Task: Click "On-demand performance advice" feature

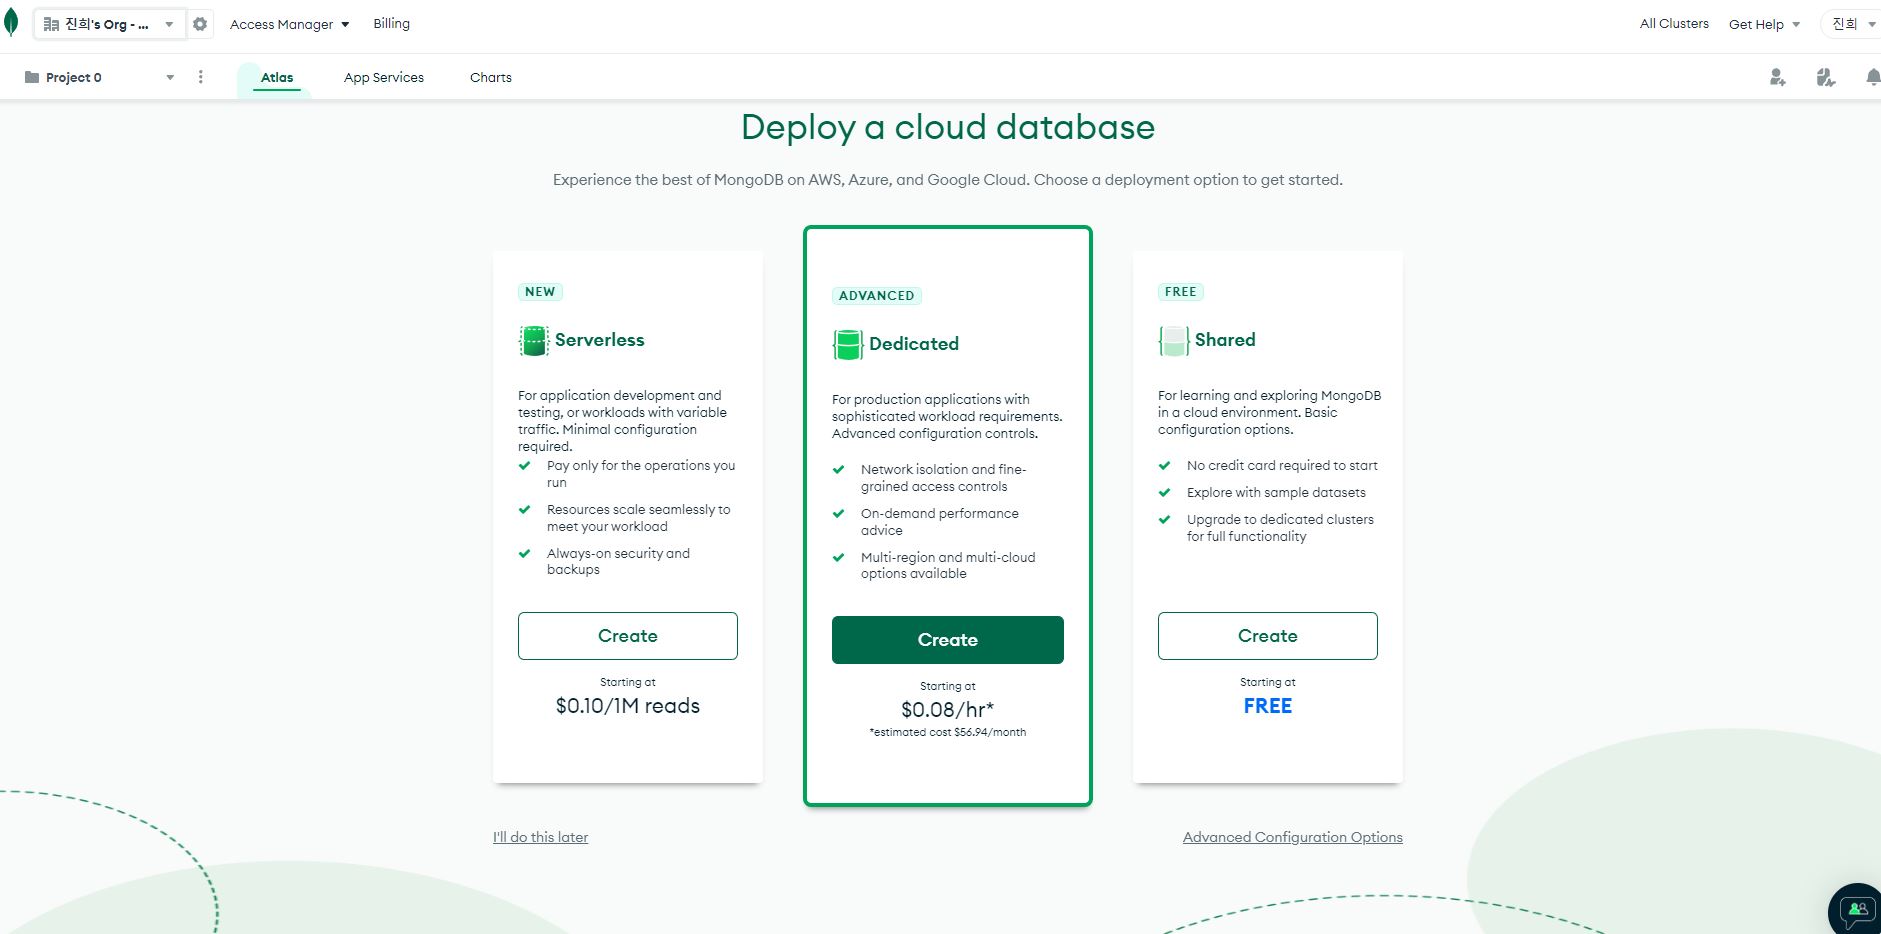Action: click(940, 522)
